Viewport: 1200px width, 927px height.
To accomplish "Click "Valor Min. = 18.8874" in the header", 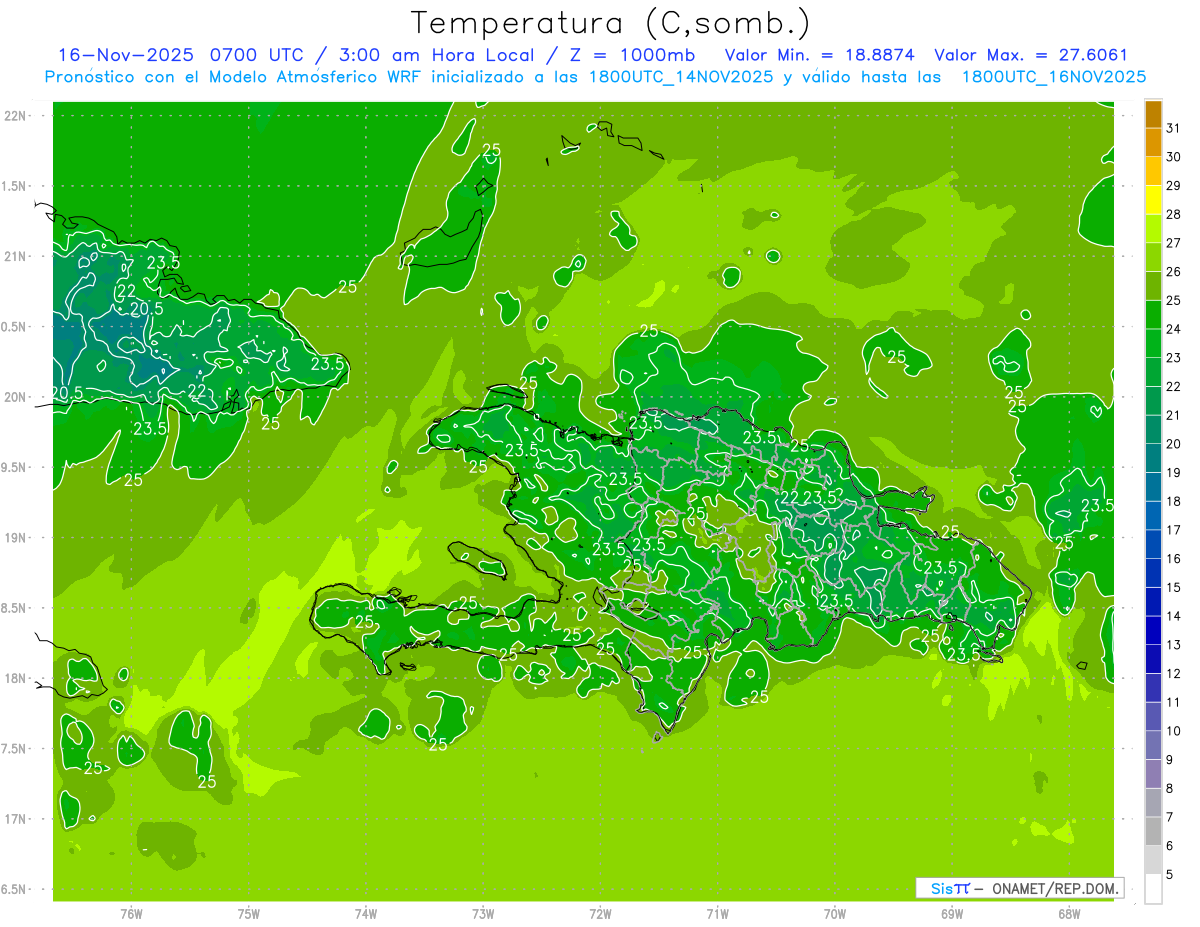I will click(820, 55).
